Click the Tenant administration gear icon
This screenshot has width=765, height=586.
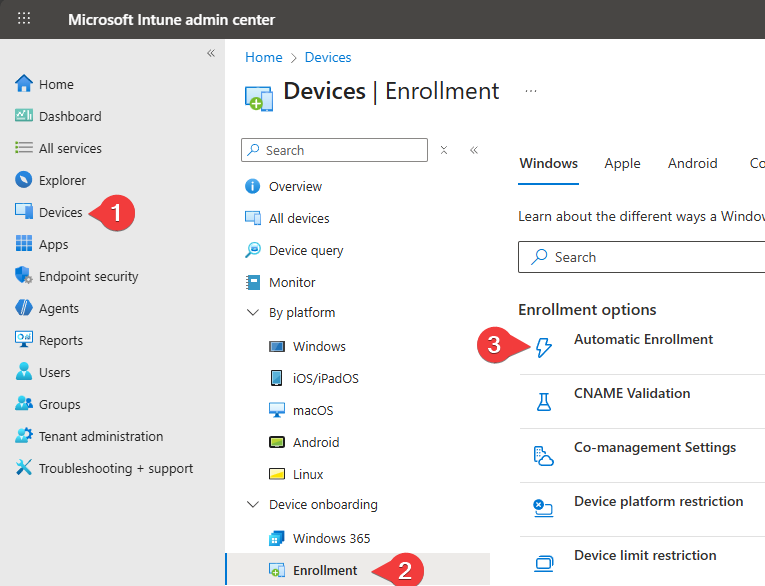tap(24, 435)
